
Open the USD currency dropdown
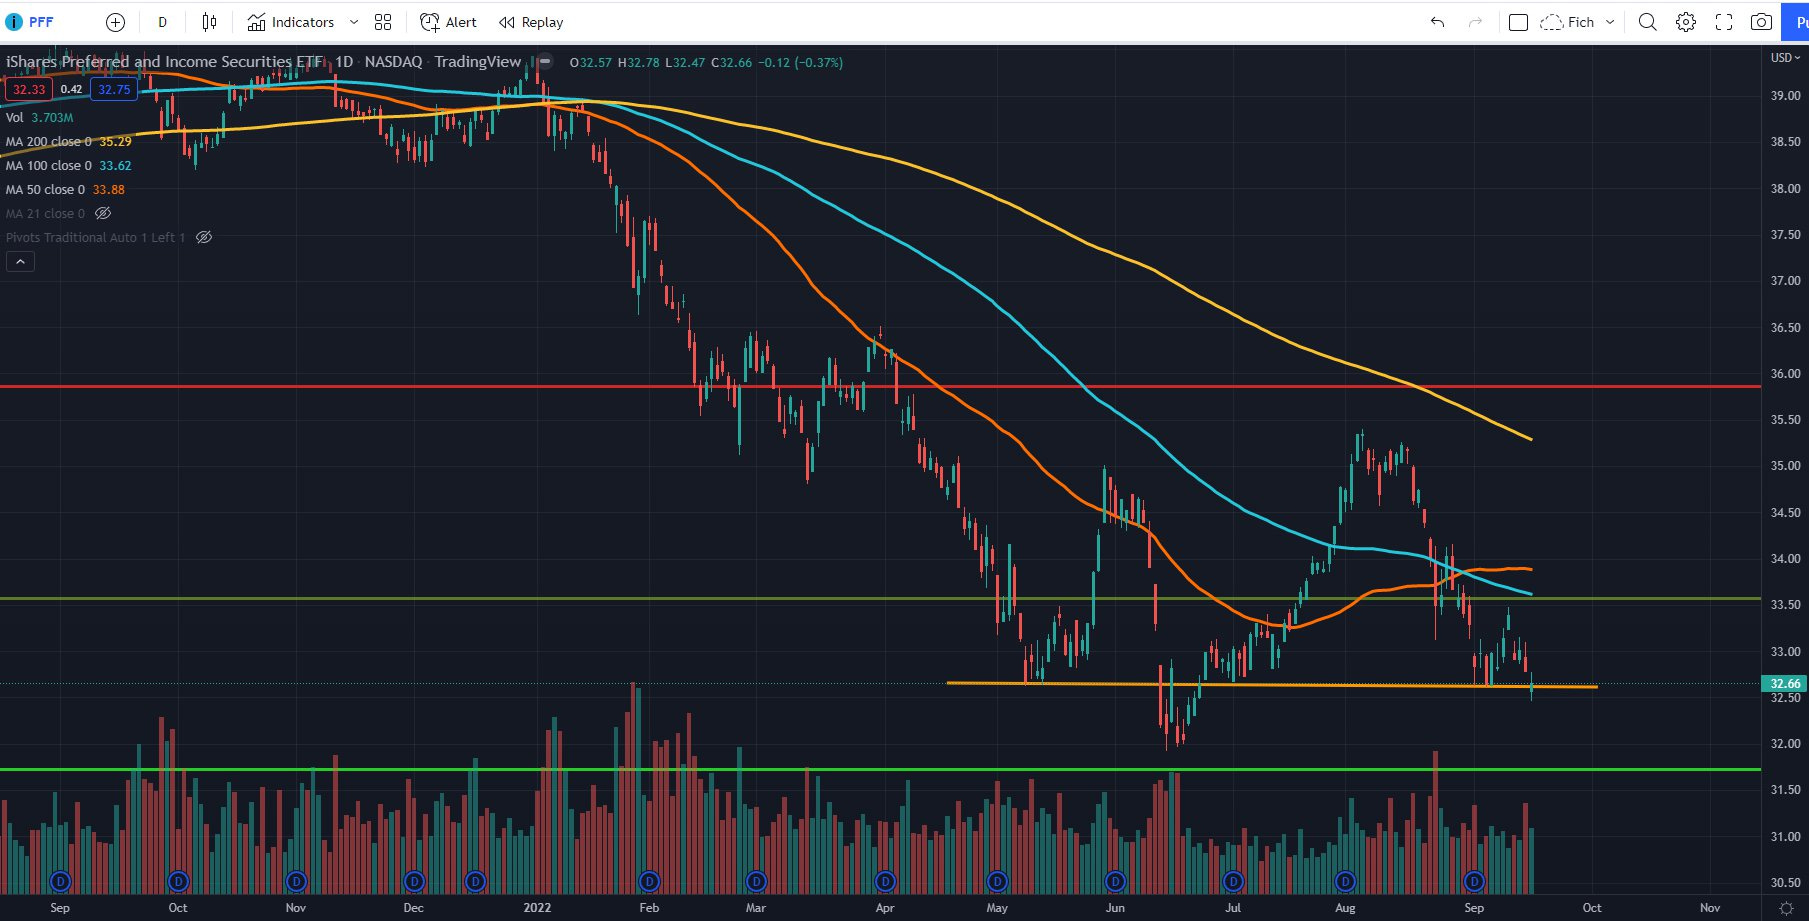point(1785,58)
